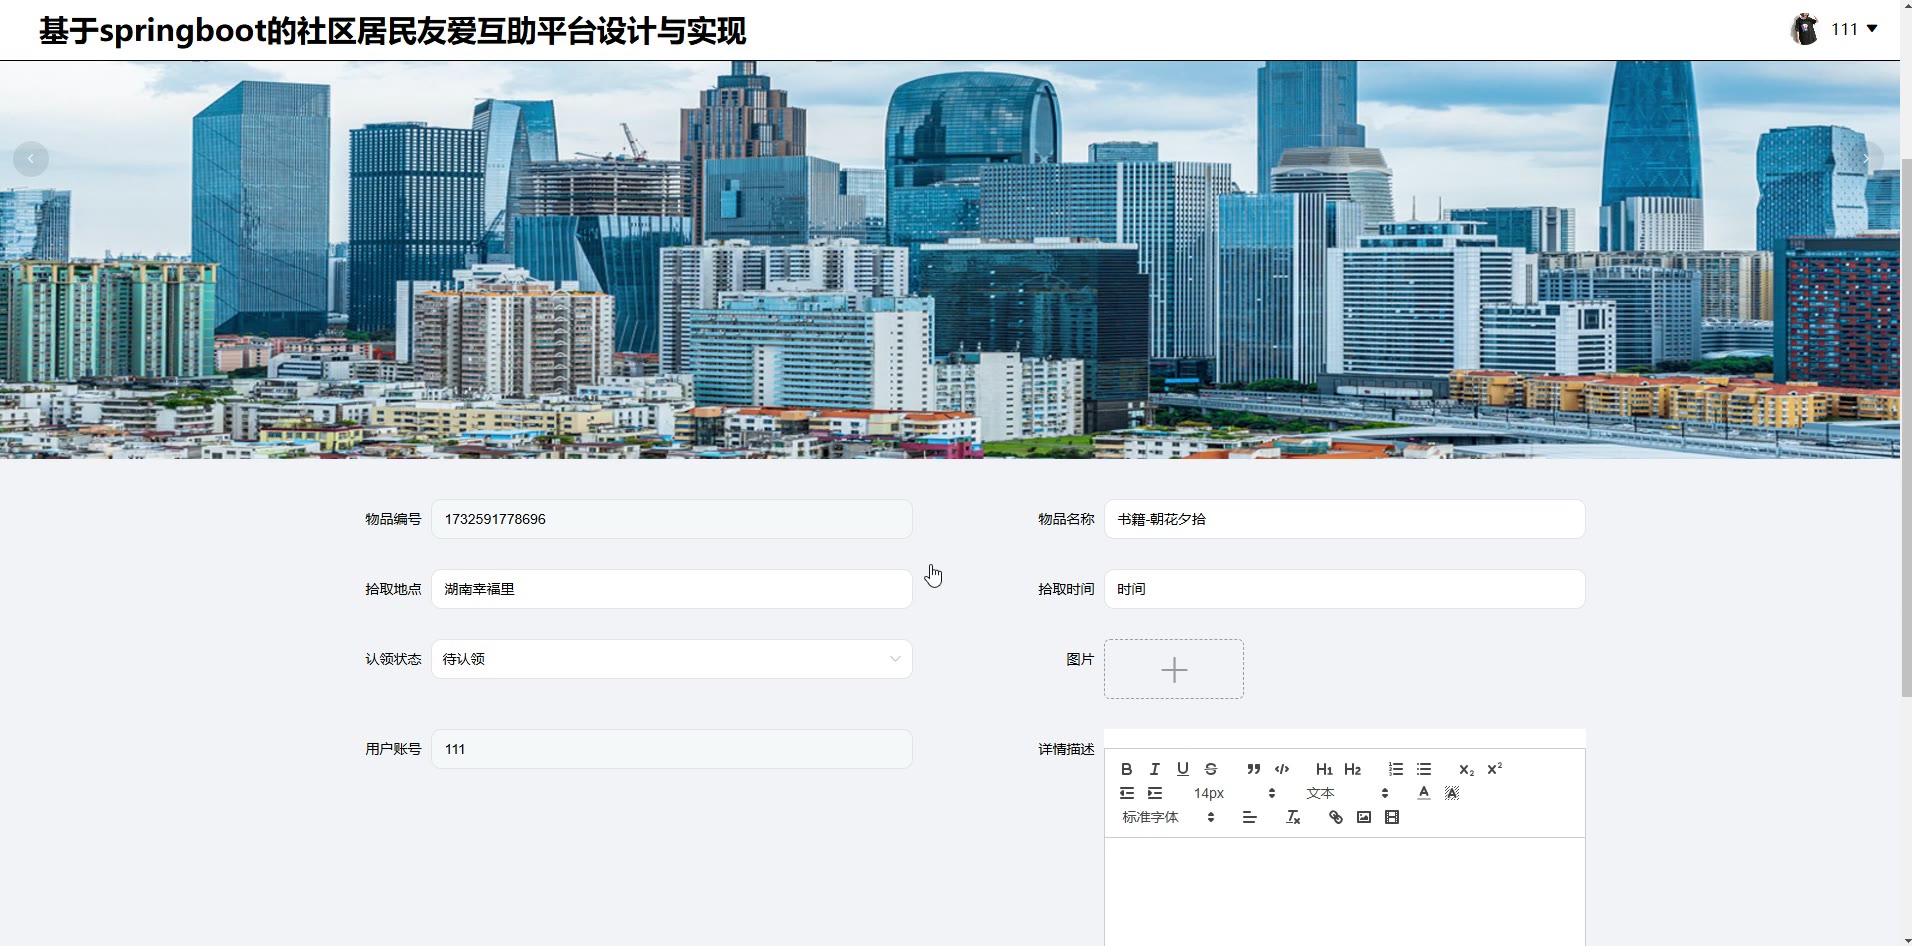This screenshot has height=946, width=1912.
Task: Upload a picture using plus box
Action: click(x=1174, y=669)
